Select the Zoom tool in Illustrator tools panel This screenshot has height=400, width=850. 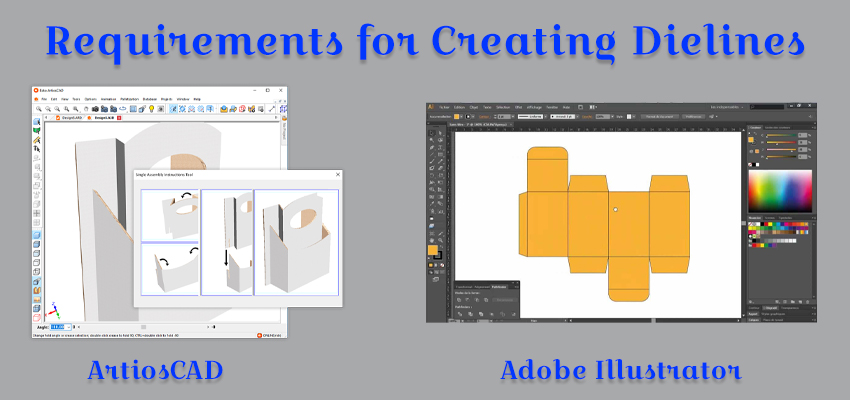point(441,240)
